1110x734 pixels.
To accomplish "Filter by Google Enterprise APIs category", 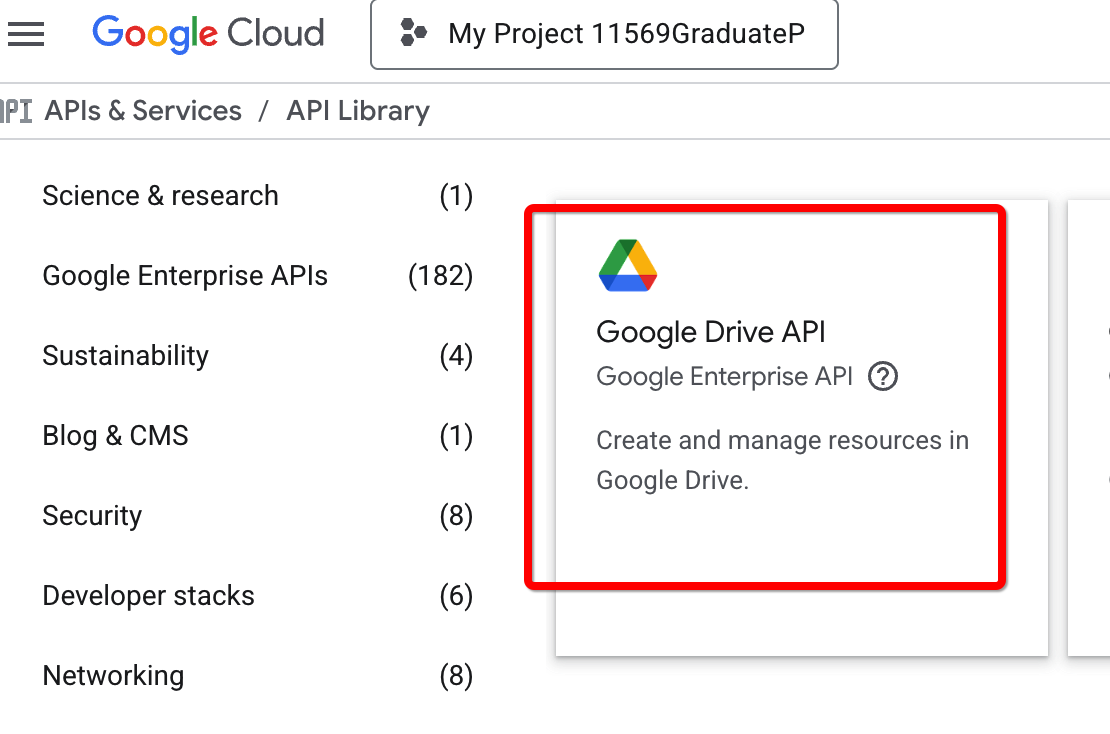I will [258, 276].
